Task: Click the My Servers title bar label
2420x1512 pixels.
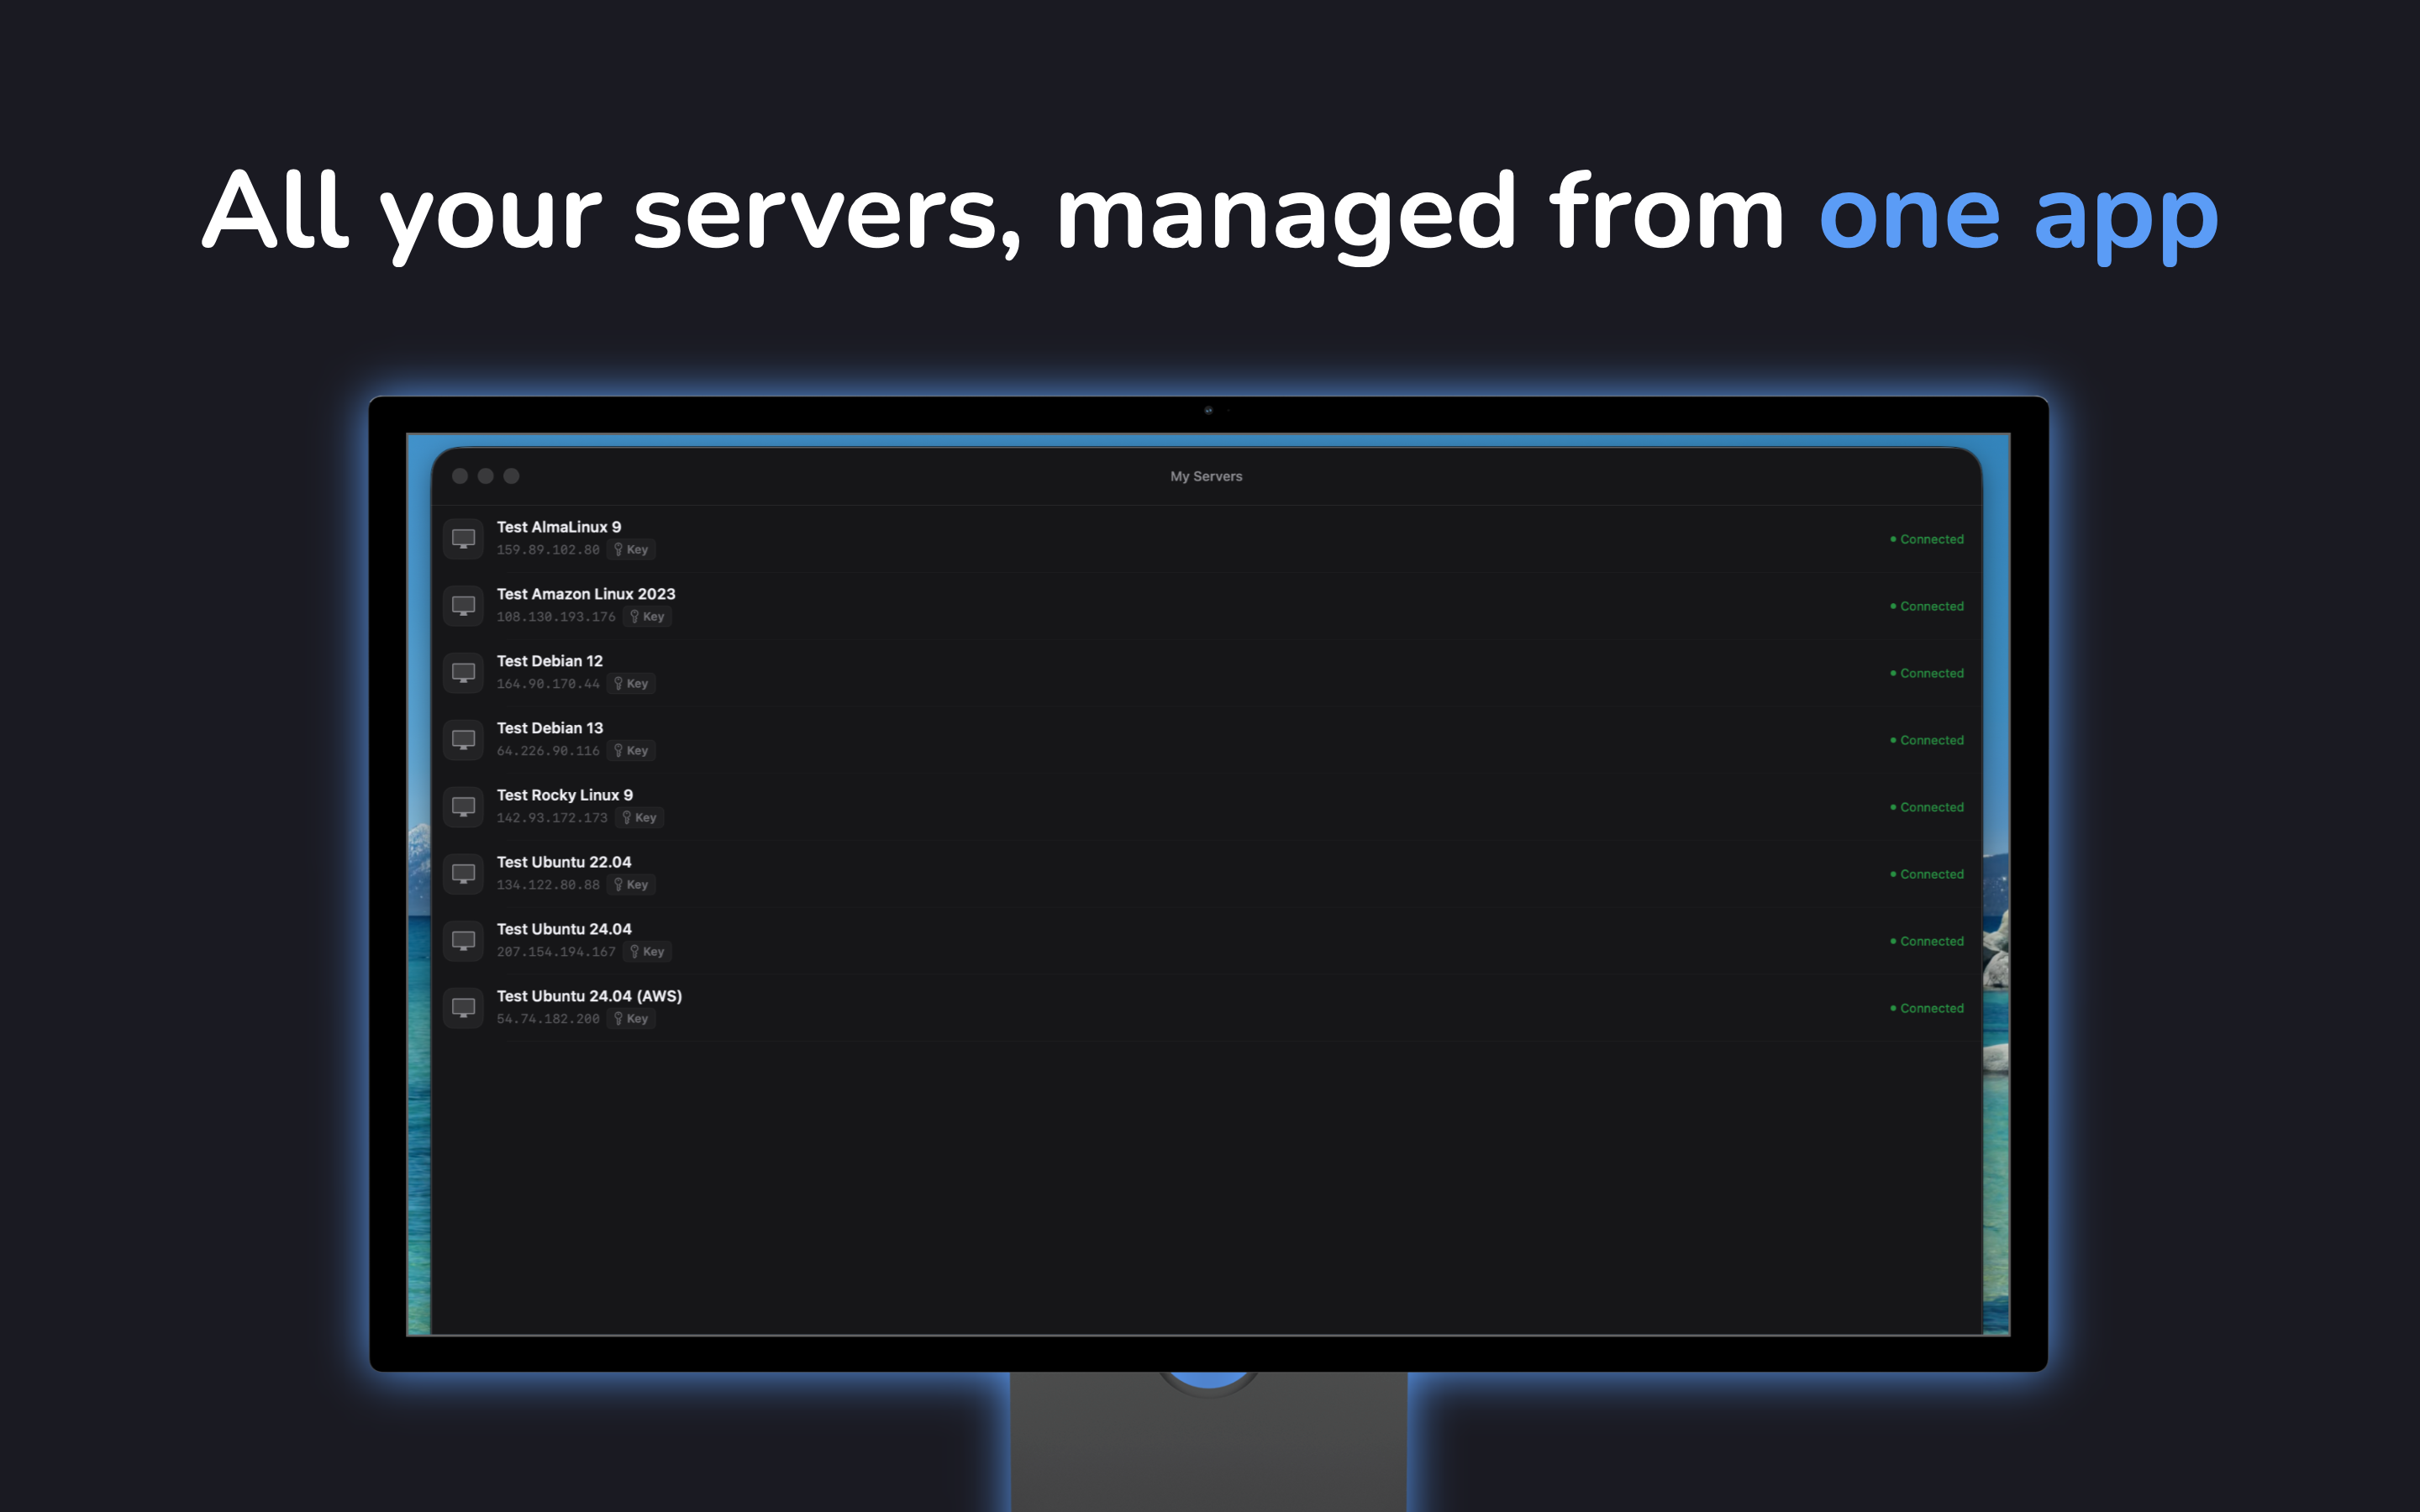Action: point(1206,476)
